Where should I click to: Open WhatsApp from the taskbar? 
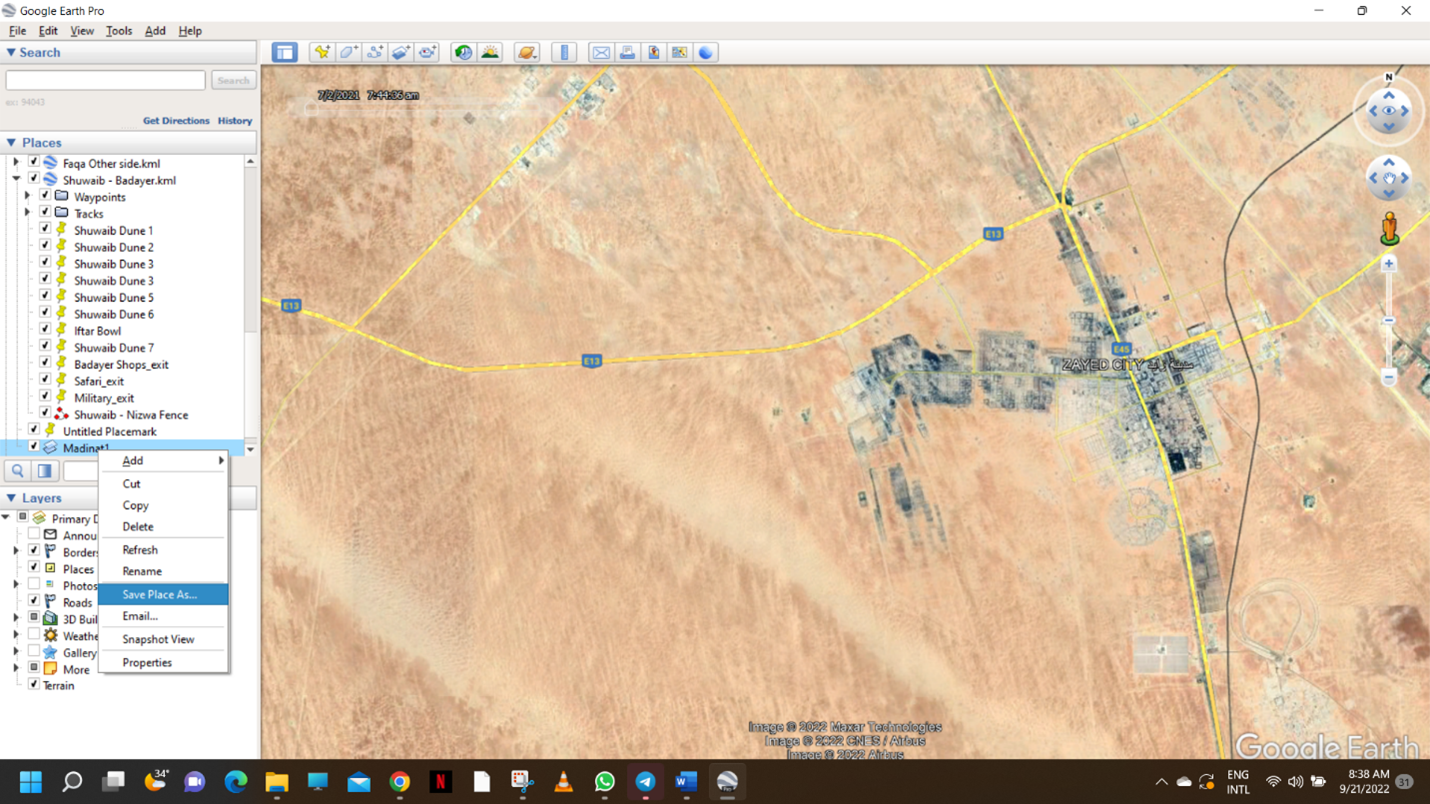(x=604, y=782)
